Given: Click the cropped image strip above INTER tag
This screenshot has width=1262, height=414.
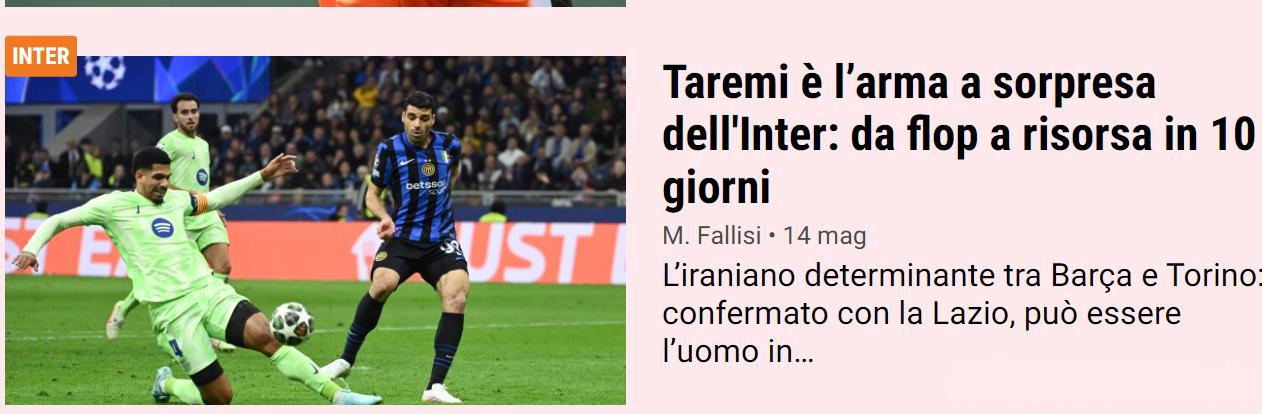Looking at the screenshot, I should click(315, 3).
